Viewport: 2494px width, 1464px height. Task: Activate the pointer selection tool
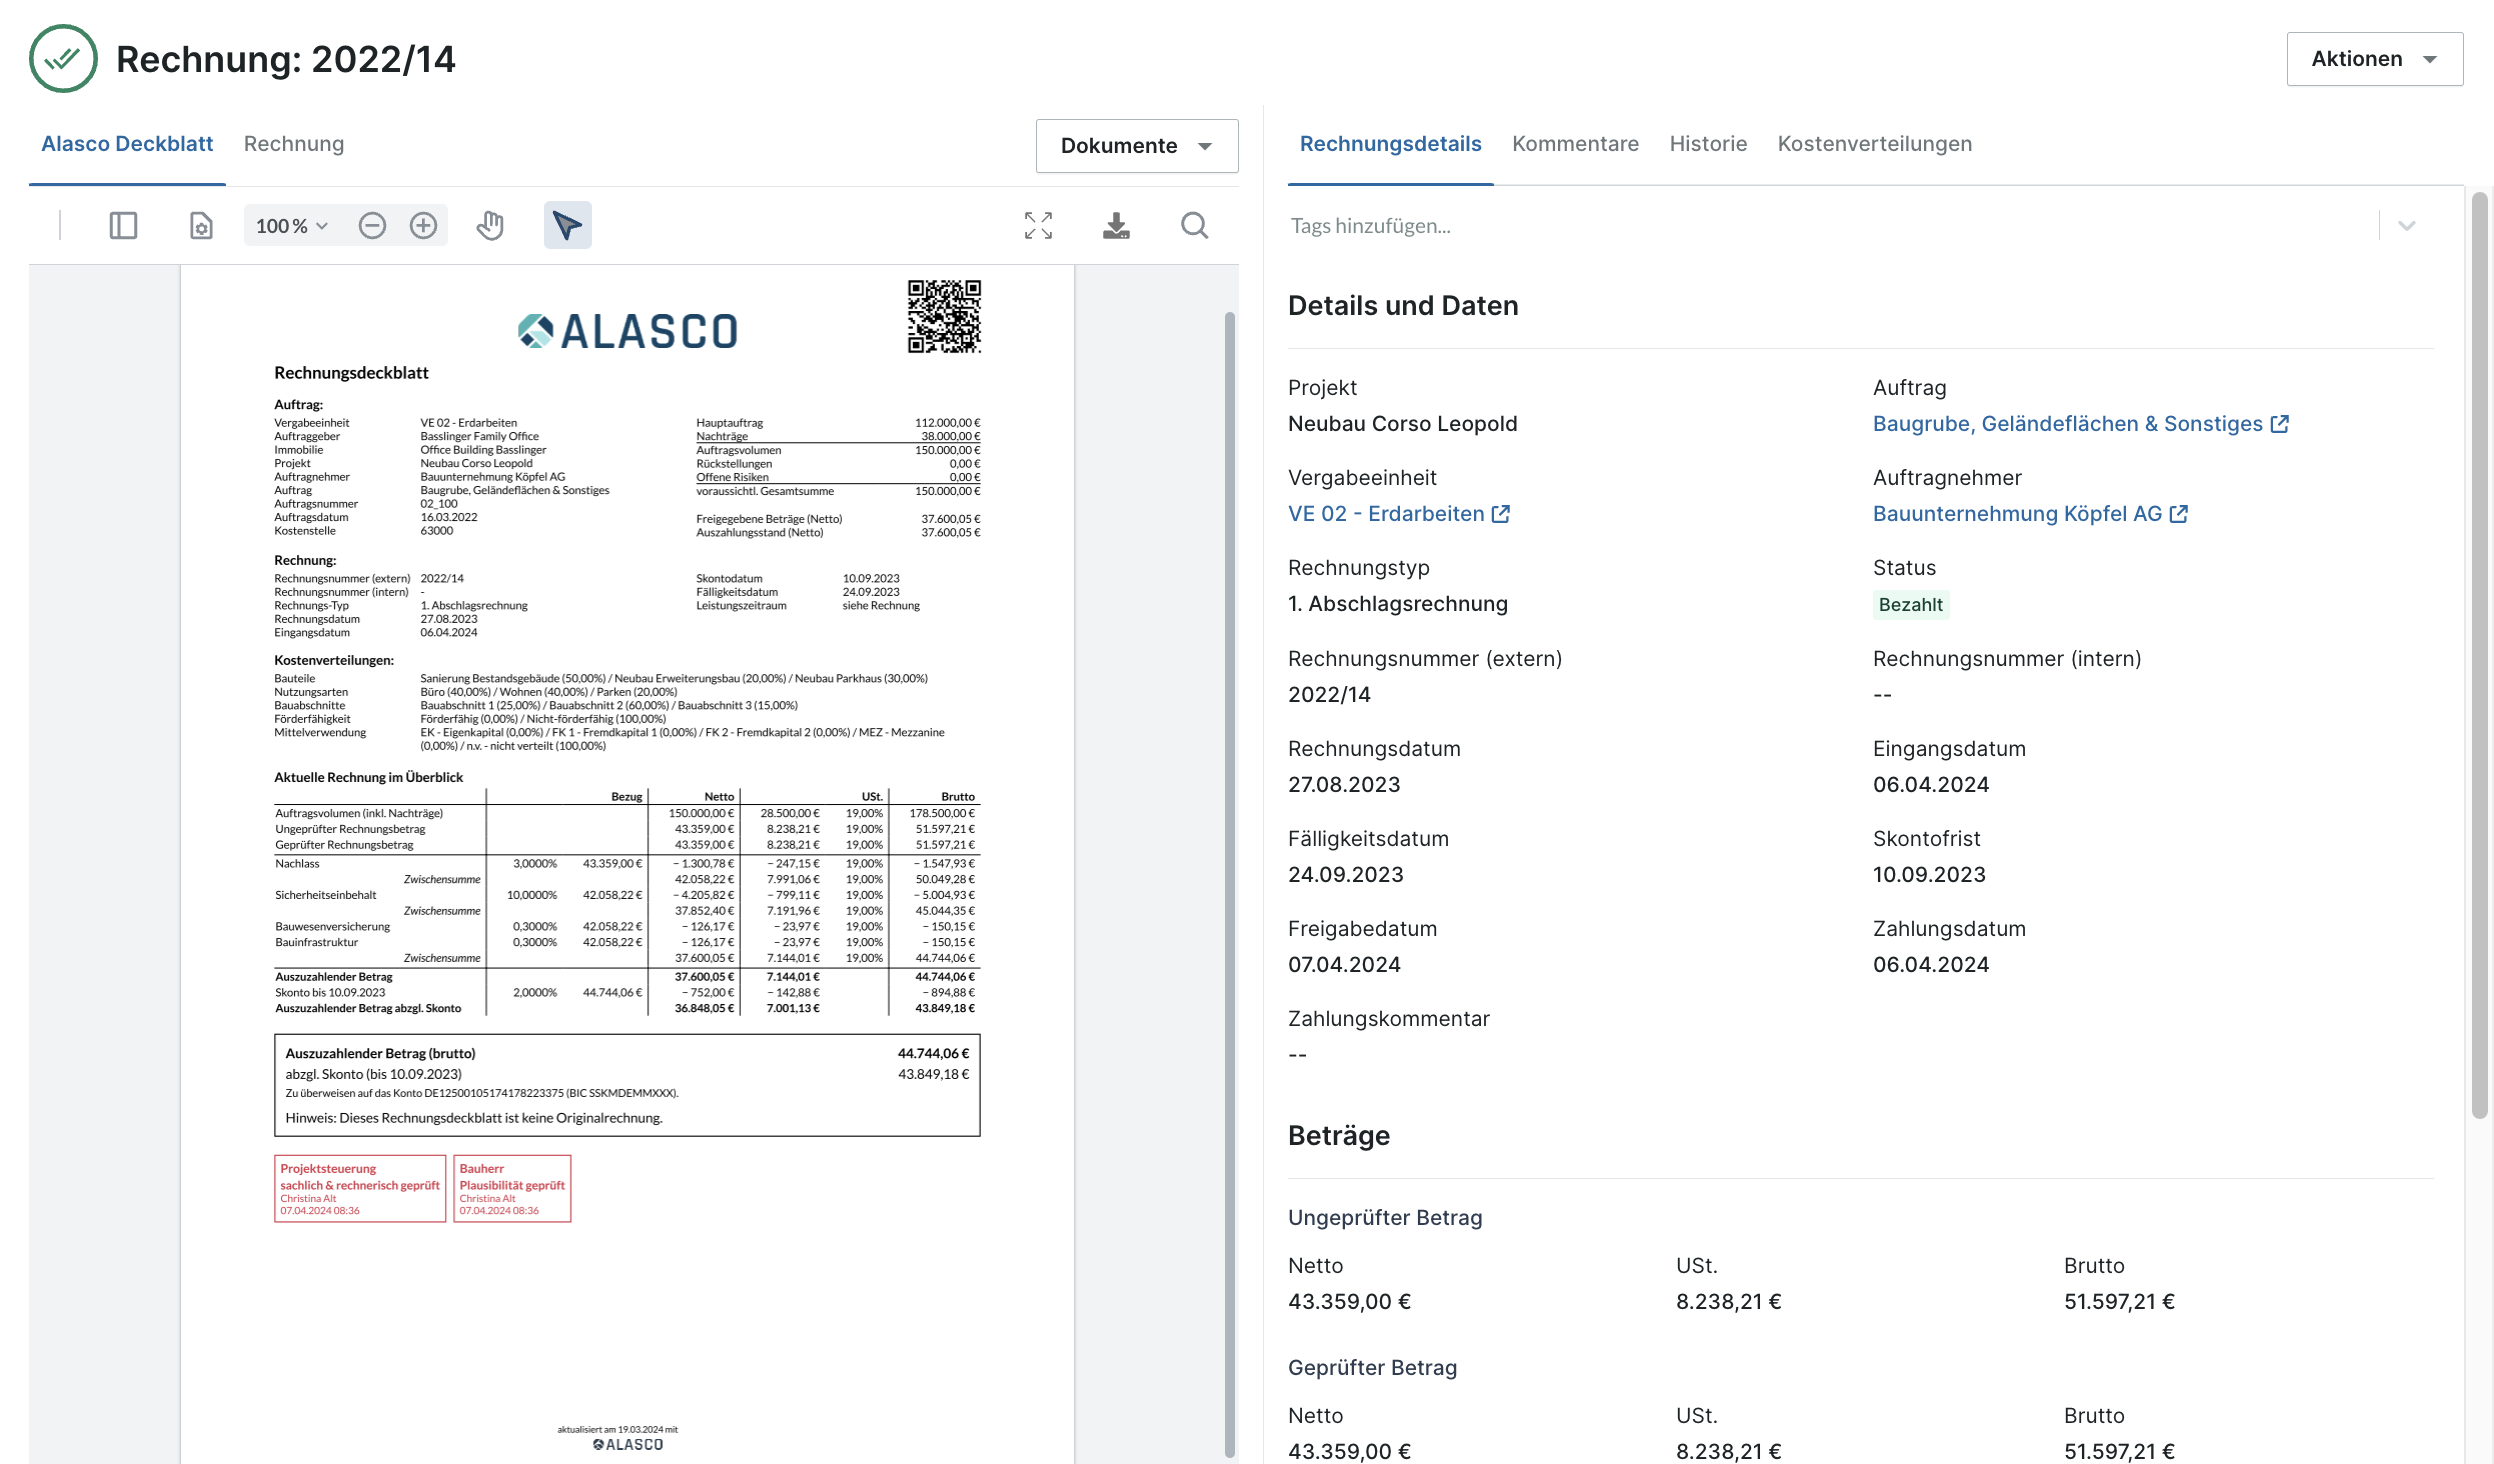(x=567, y=226)
